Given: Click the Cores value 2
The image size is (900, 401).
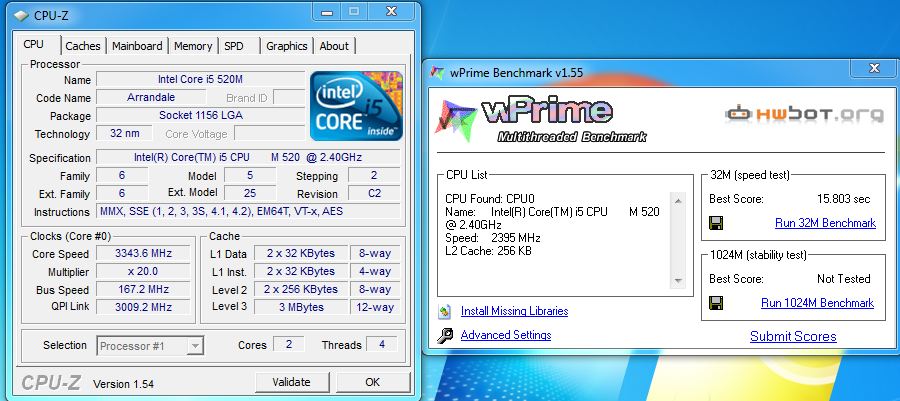Looking at the screenshot, I should tap(289, 345).
